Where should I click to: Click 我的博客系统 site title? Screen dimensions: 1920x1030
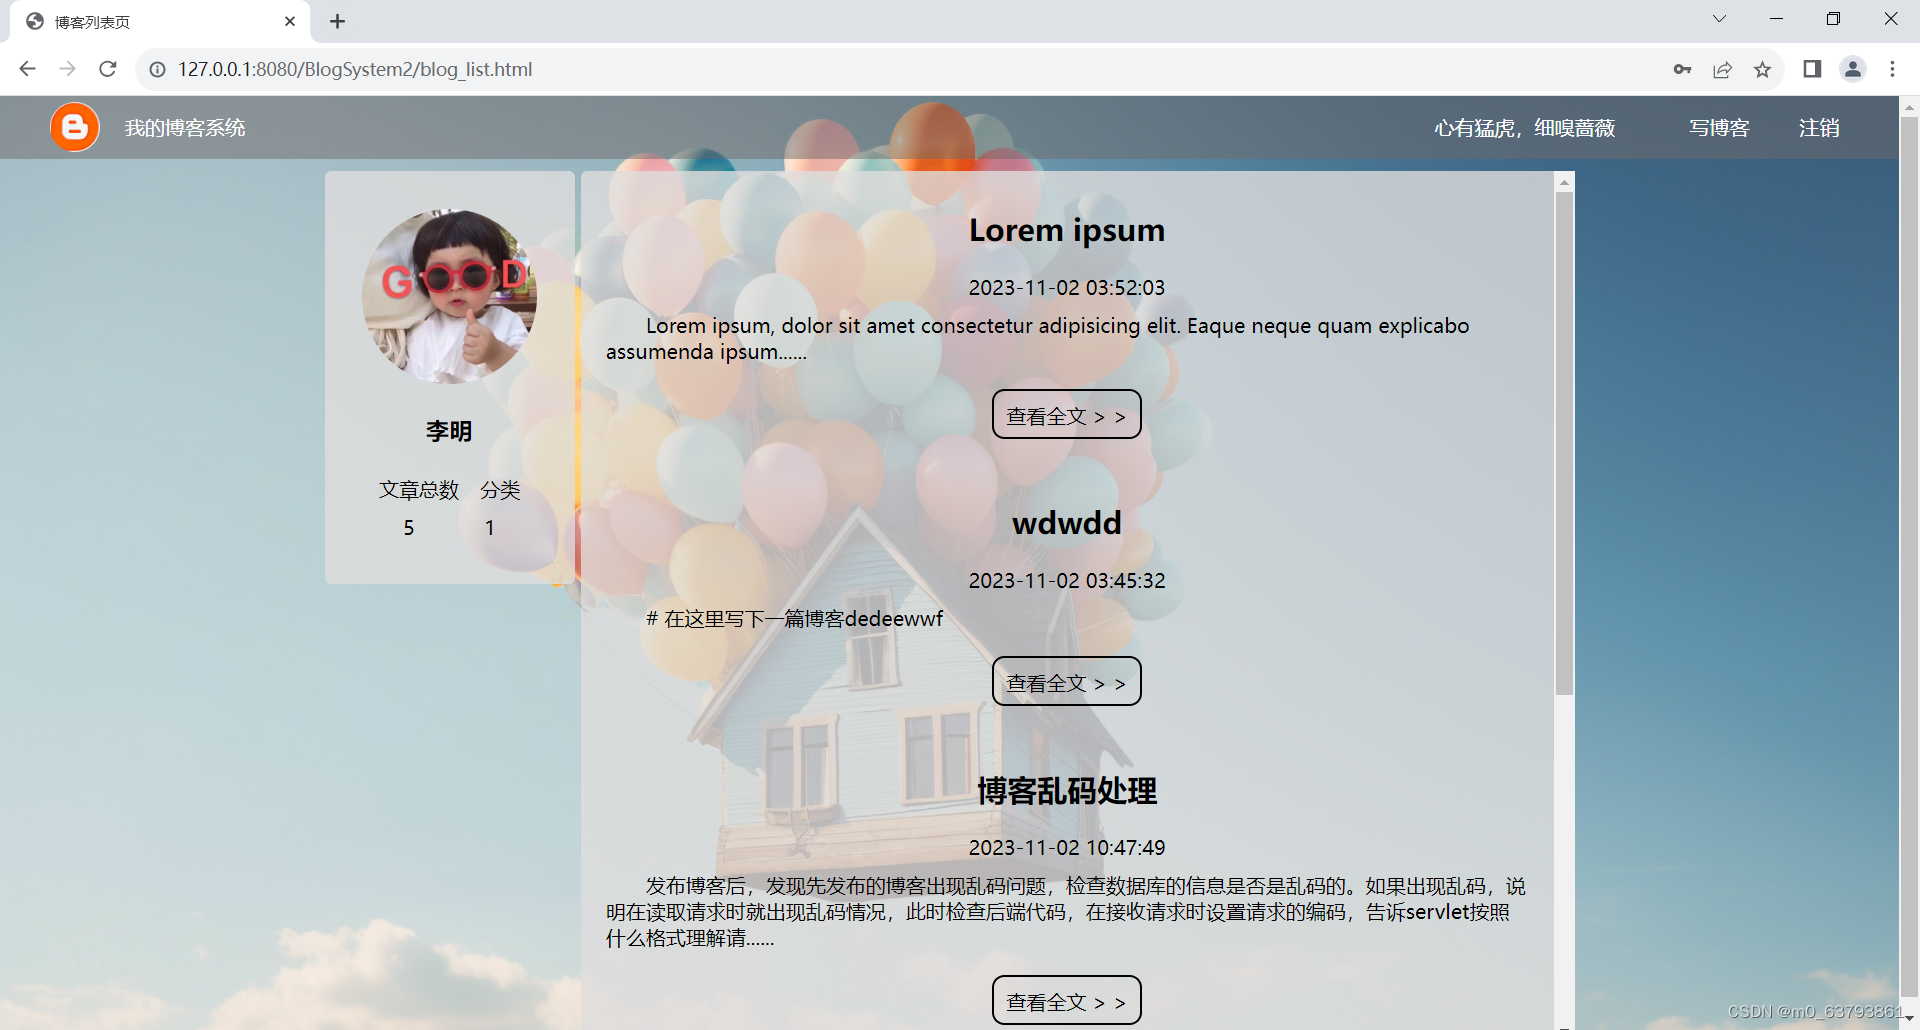(x=185, y=128)
